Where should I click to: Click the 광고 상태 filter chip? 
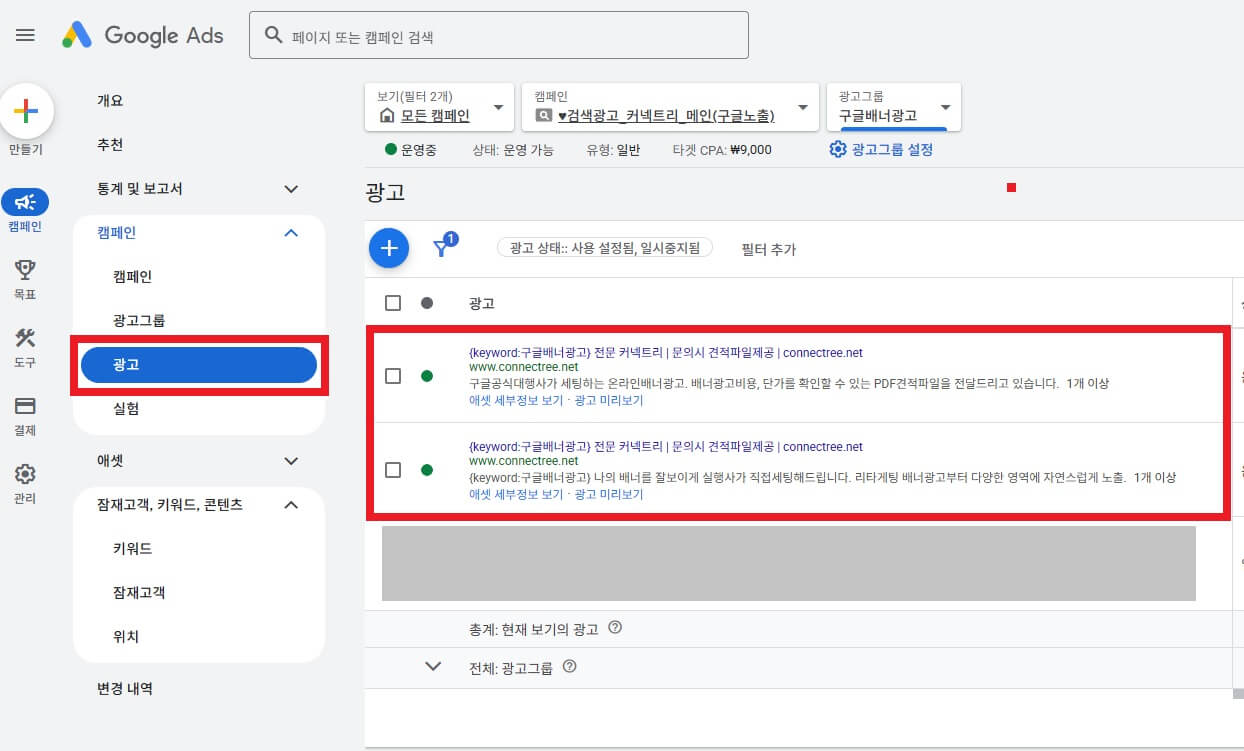tap(605, 248)
